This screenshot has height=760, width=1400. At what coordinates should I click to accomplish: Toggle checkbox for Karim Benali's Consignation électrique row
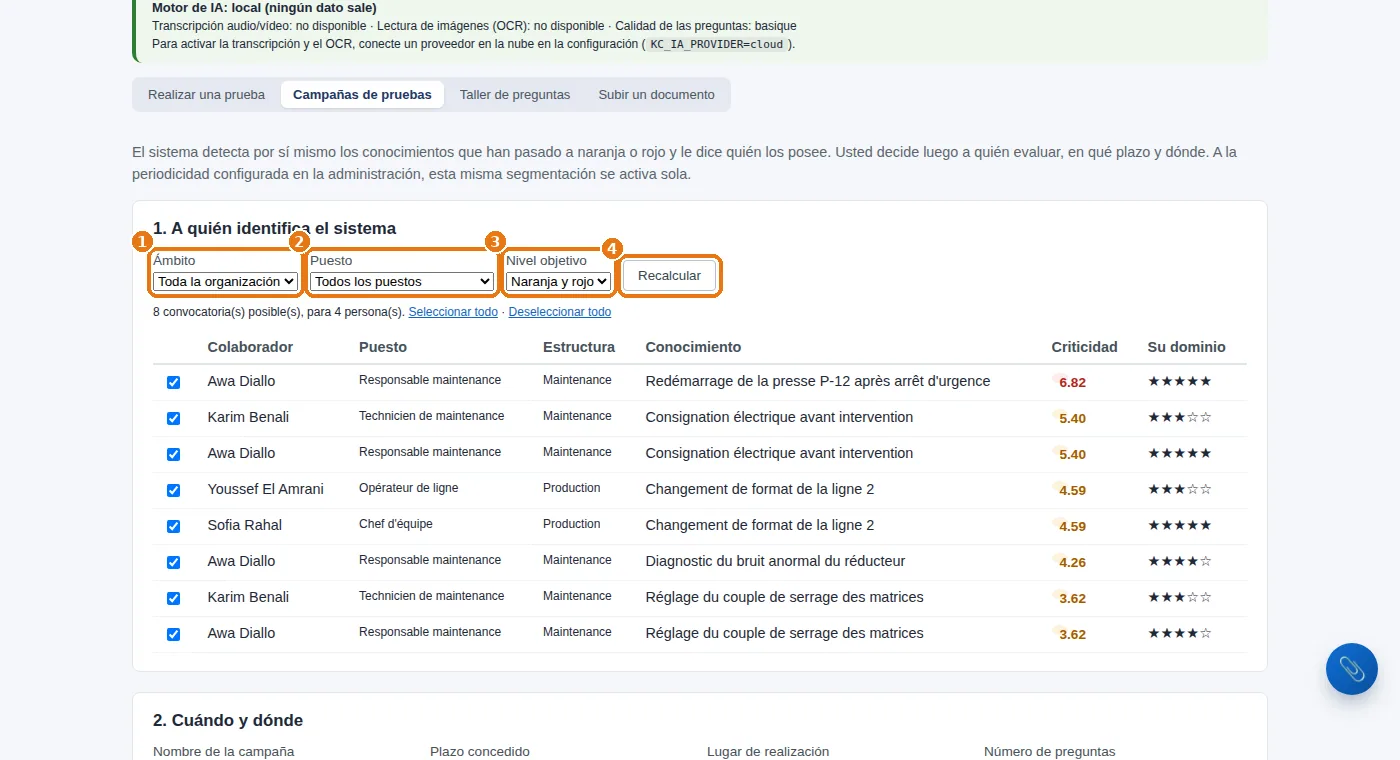(173, 418)
